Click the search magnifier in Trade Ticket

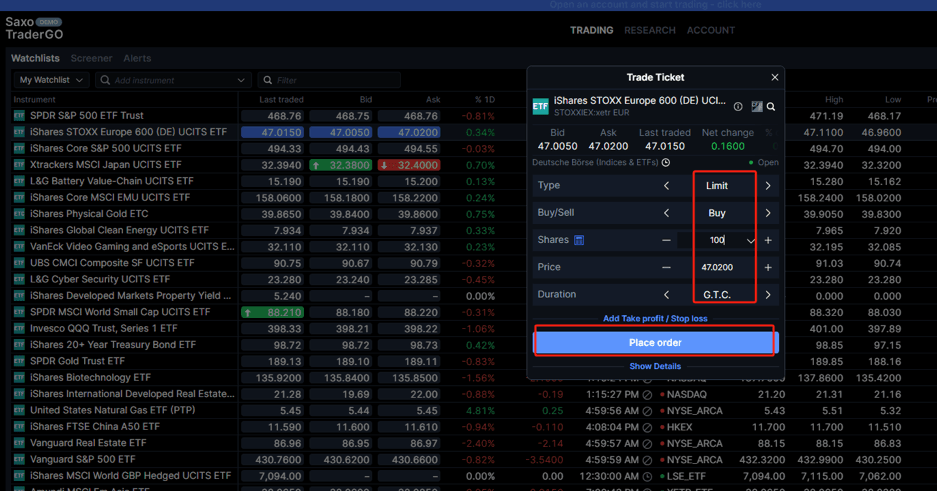pos(771,107)
